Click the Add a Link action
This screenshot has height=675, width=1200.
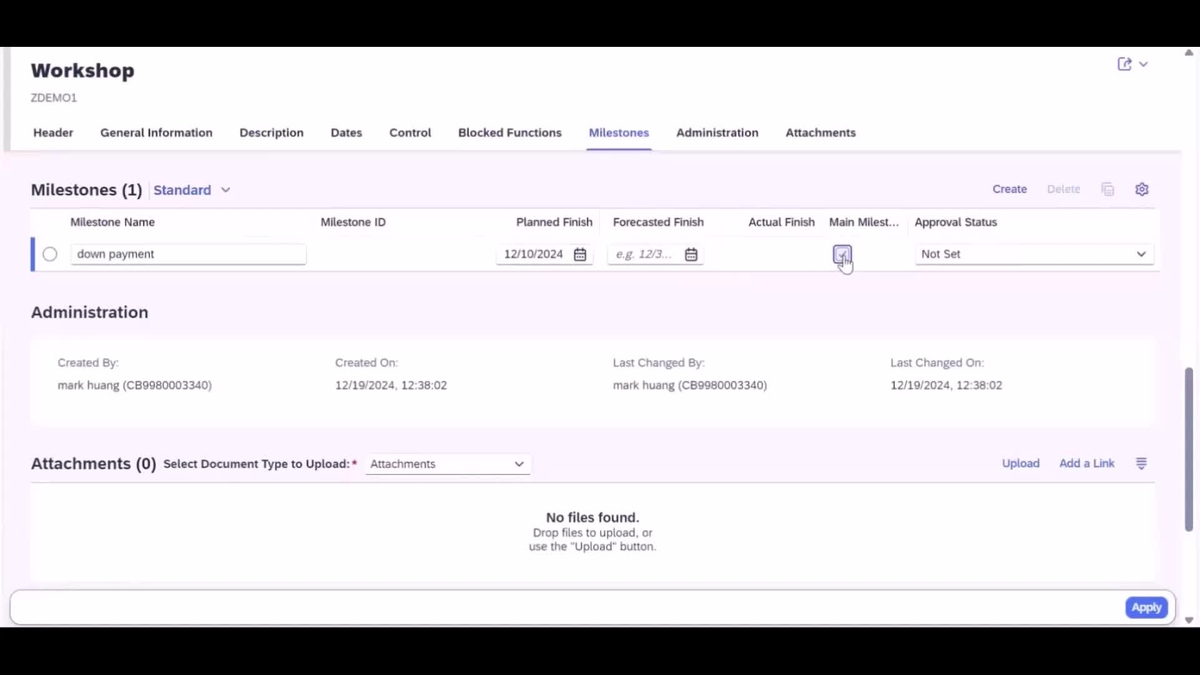click(1086, 463)
